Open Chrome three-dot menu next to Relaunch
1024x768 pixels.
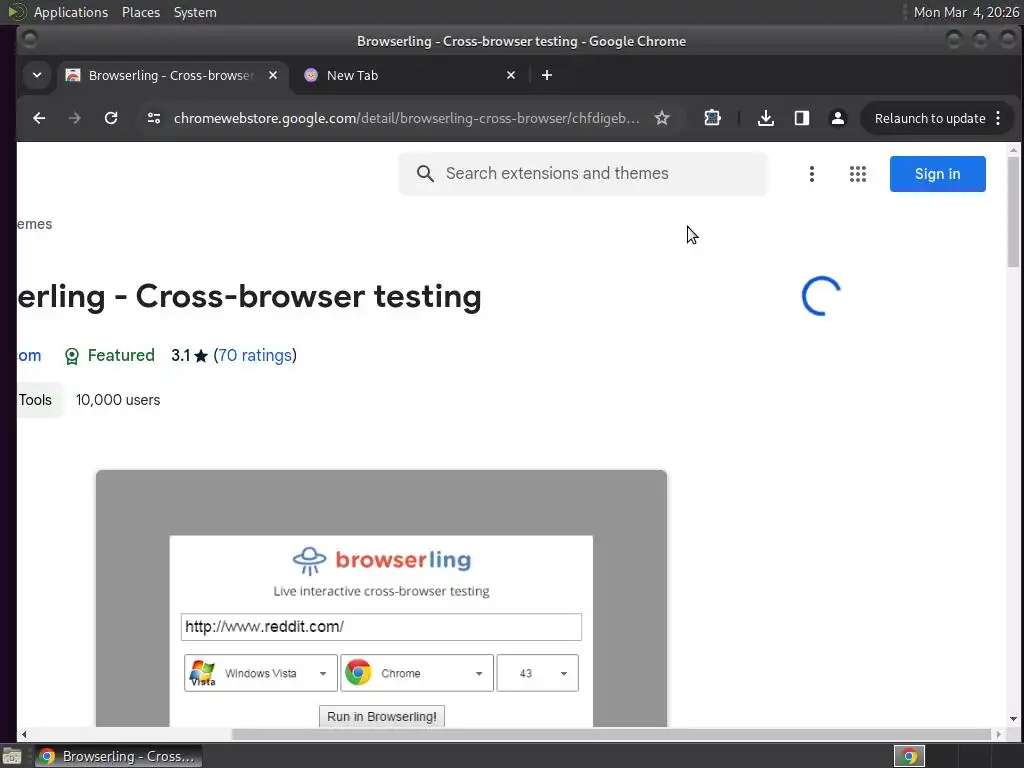point(999,118)
